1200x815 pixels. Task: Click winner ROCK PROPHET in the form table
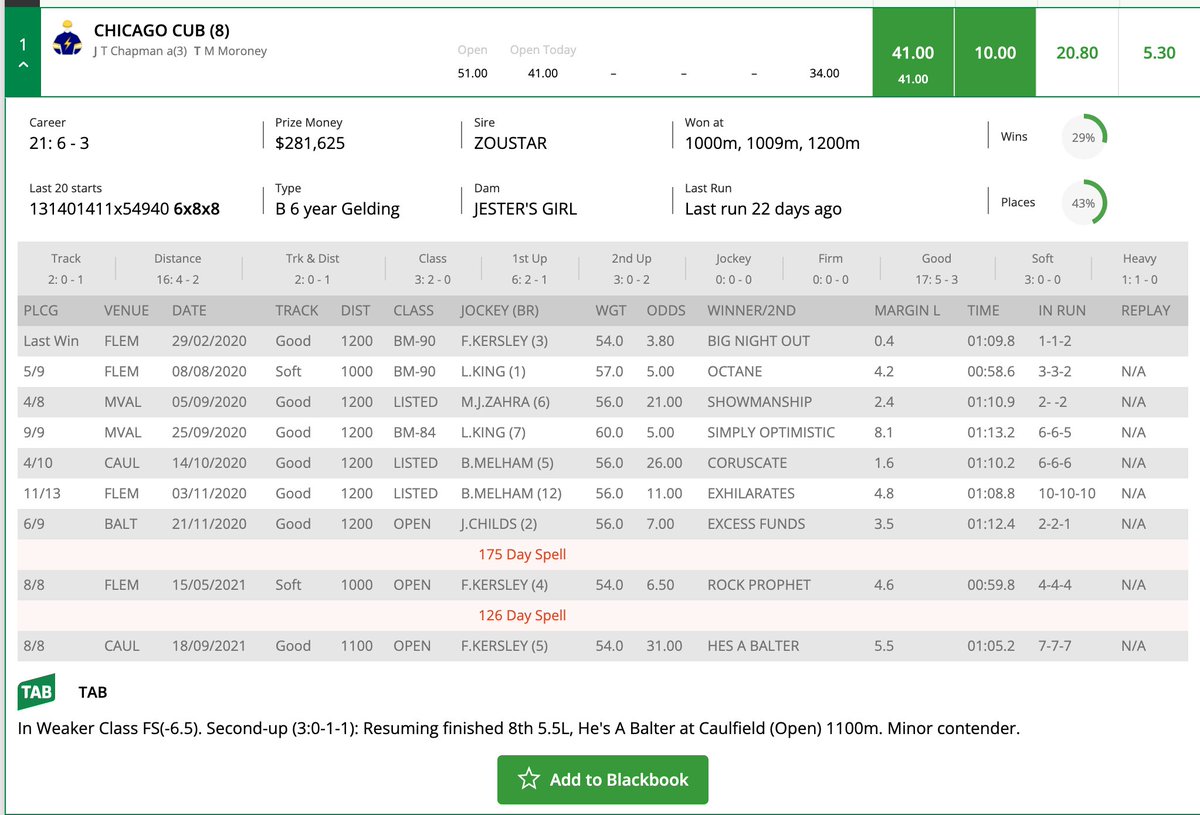758,585
